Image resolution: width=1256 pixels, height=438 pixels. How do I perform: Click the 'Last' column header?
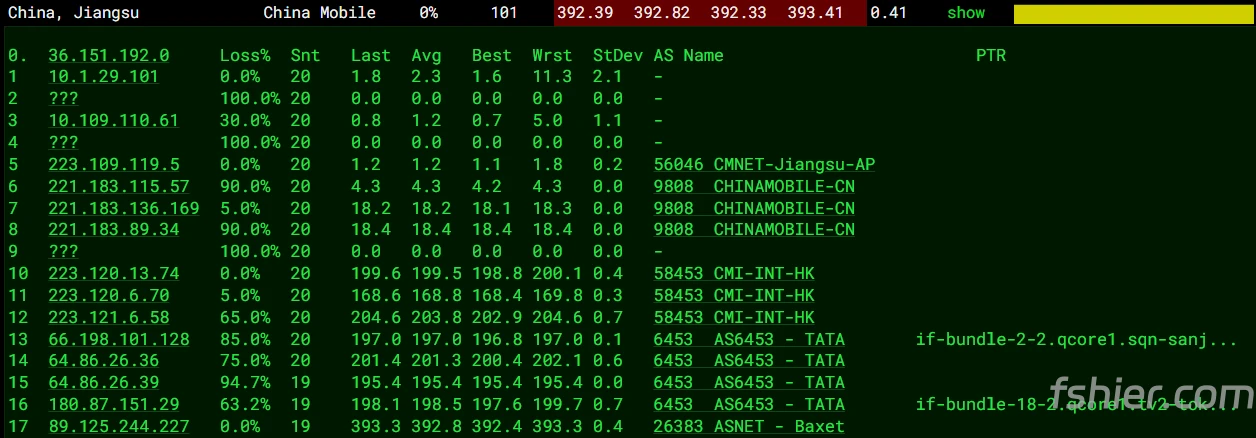coord(371,56)
